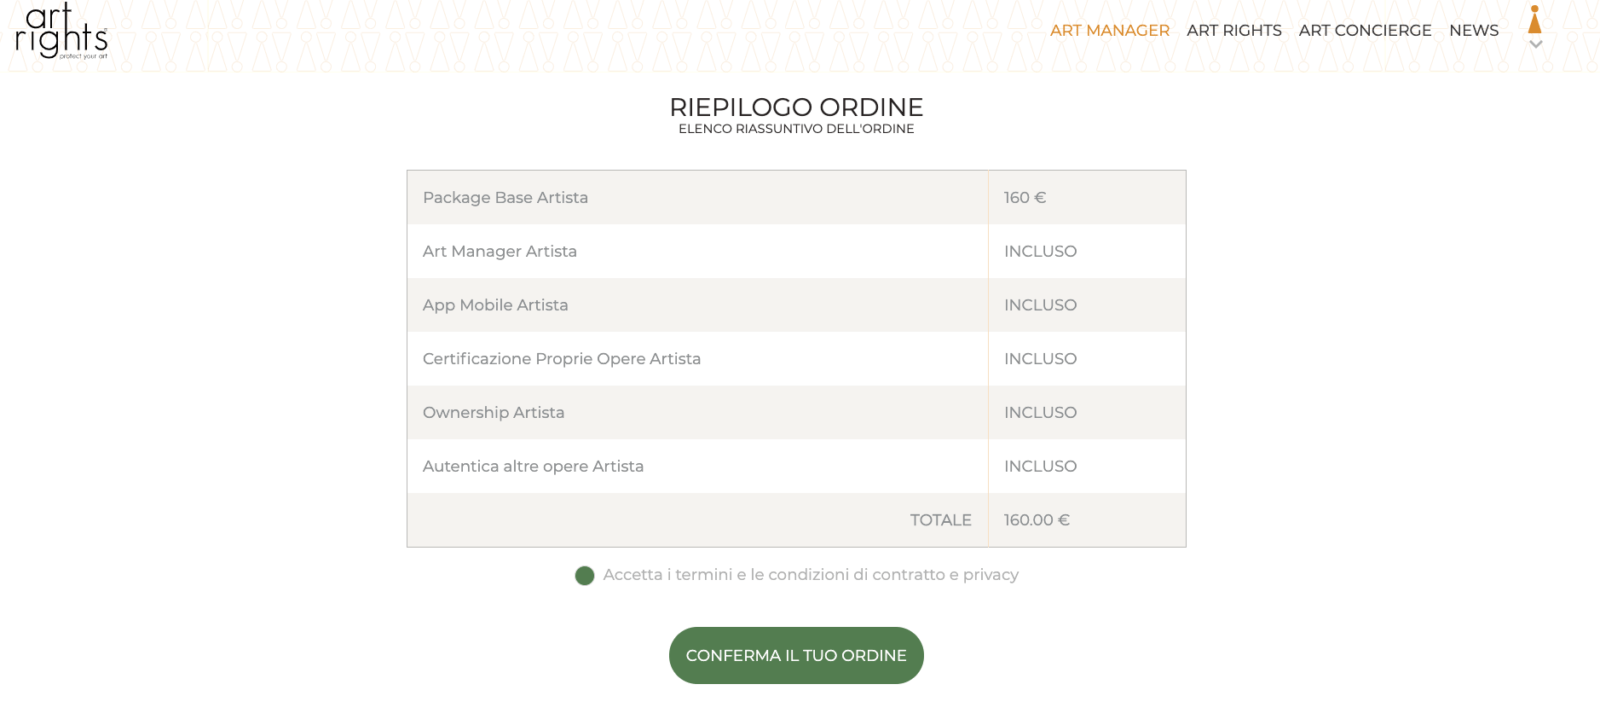Image resolution: width=1600 pixels, height=725 pixels.
Task: Select the Ownership Artista row label
Action: pyautogui.click(x=494, y=412)
